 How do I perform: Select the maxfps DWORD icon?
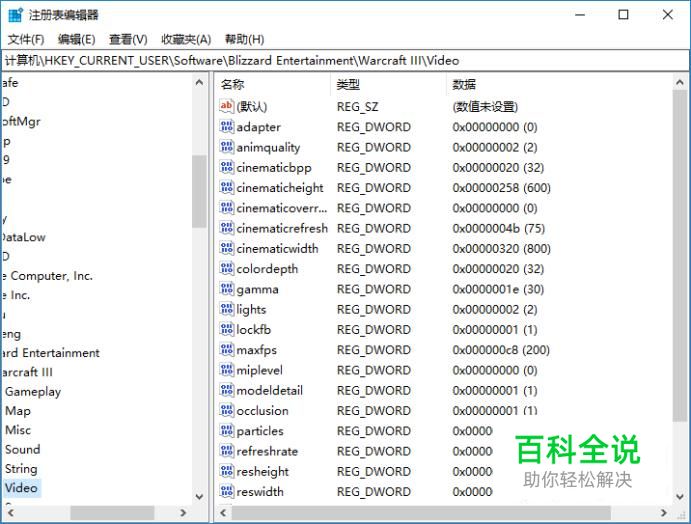(226, 349)
